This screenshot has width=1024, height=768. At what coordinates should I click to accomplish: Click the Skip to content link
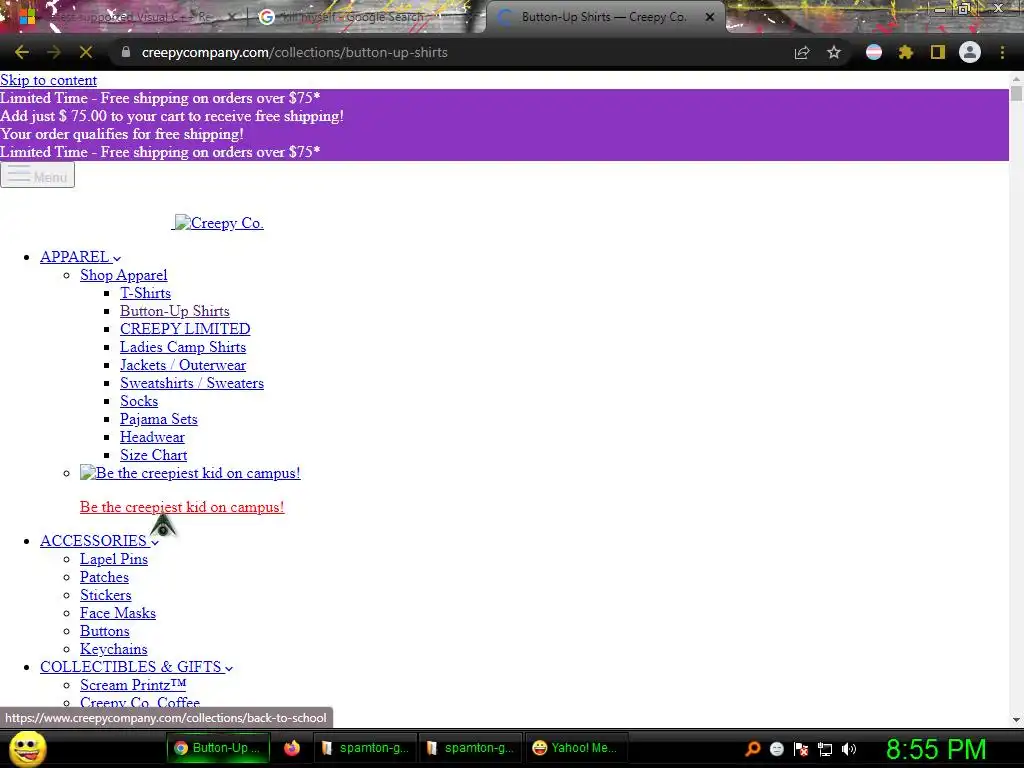coord(48,80)
